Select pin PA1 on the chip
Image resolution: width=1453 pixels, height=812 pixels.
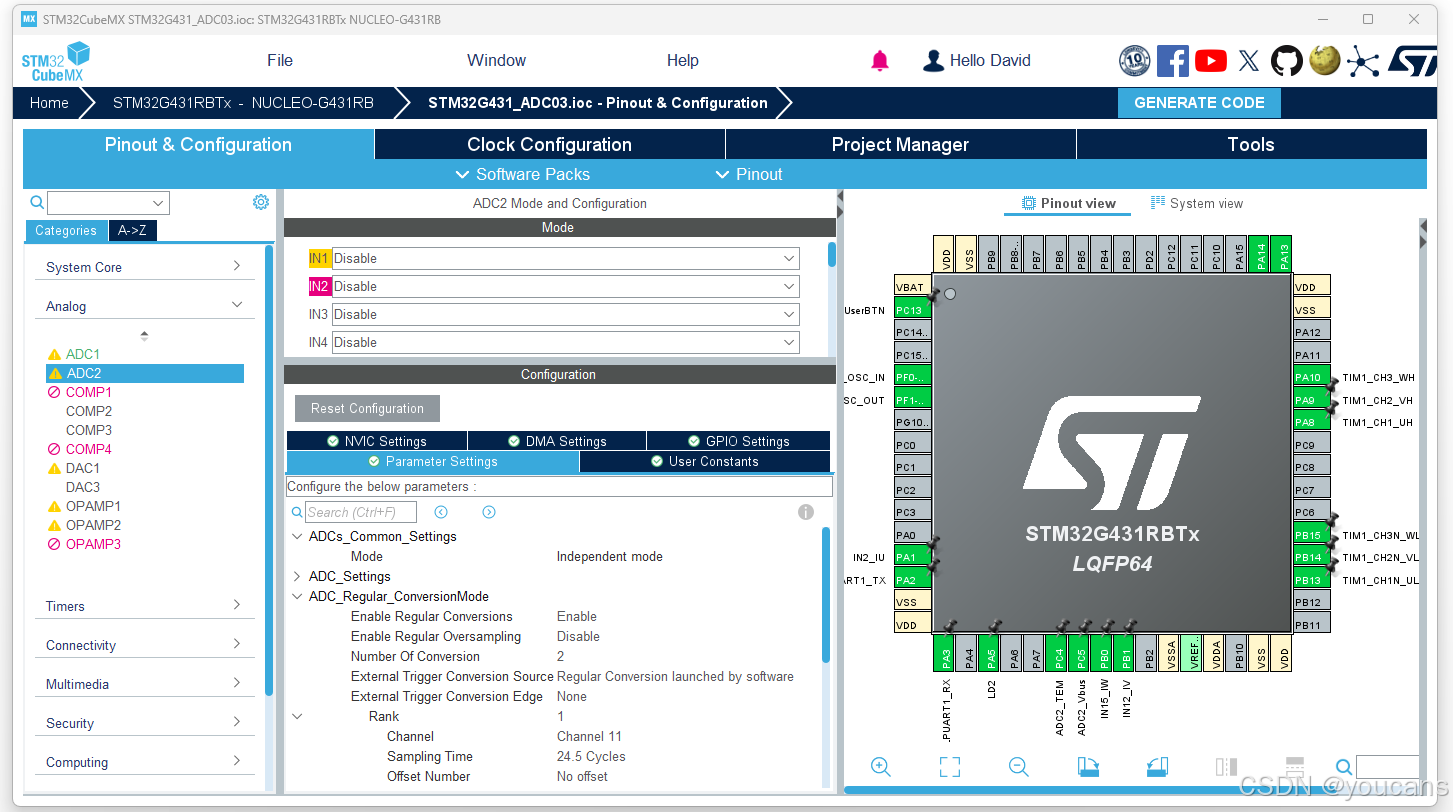[912, 557]
